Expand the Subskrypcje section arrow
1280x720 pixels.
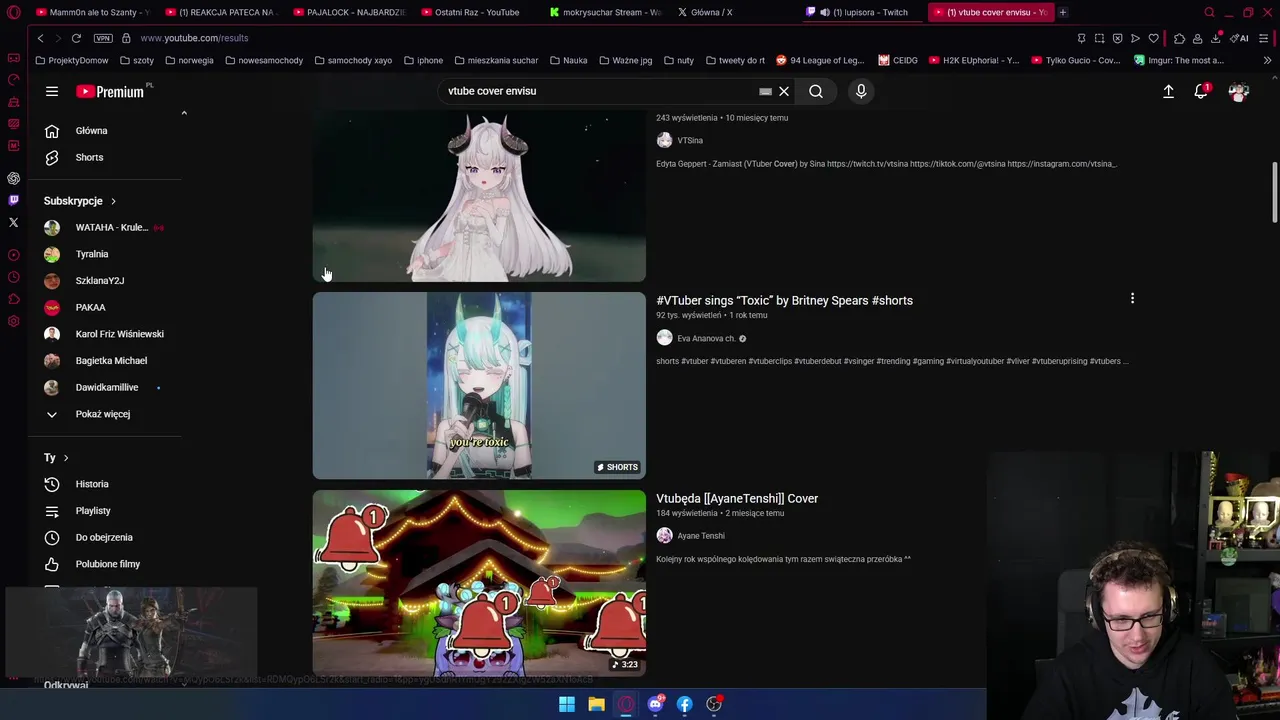(x=113, y=201)
